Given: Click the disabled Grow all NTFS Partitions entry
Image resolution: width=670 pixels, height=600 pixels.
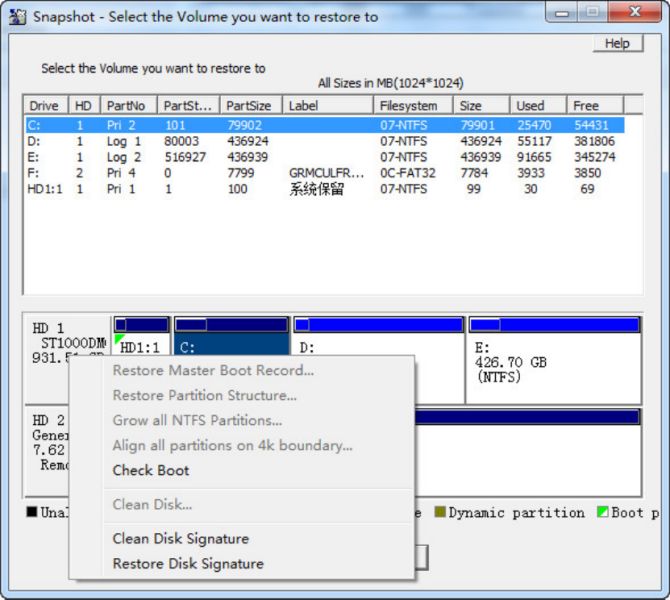Looking at the screenshot, I should coord(197,421).
